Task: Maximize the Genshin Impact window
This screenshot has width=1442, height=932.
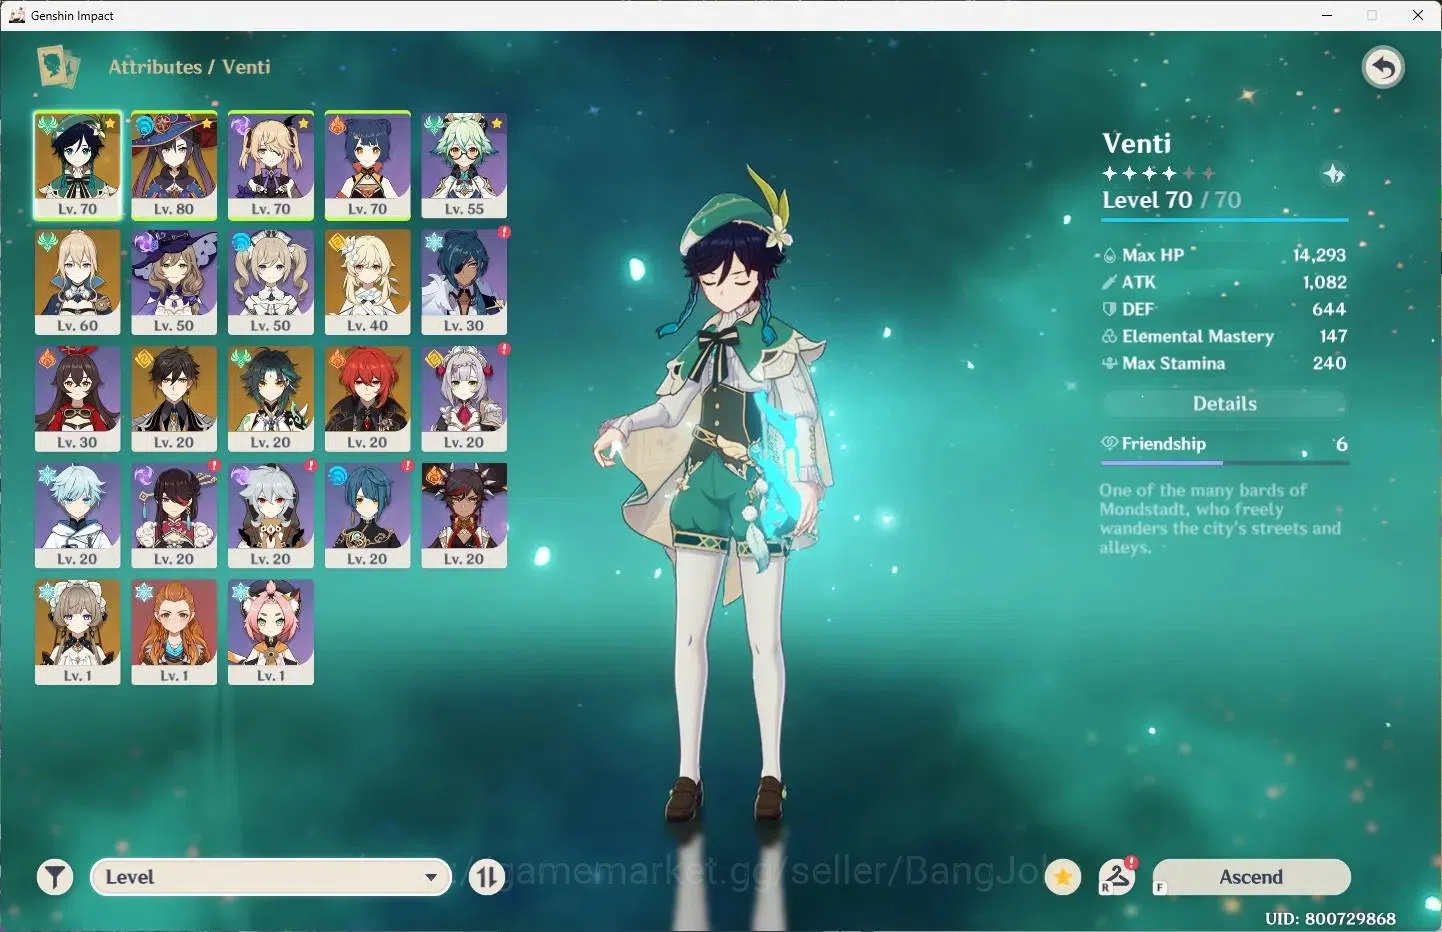Action: pyautogui.click(x=1372, y=15)
